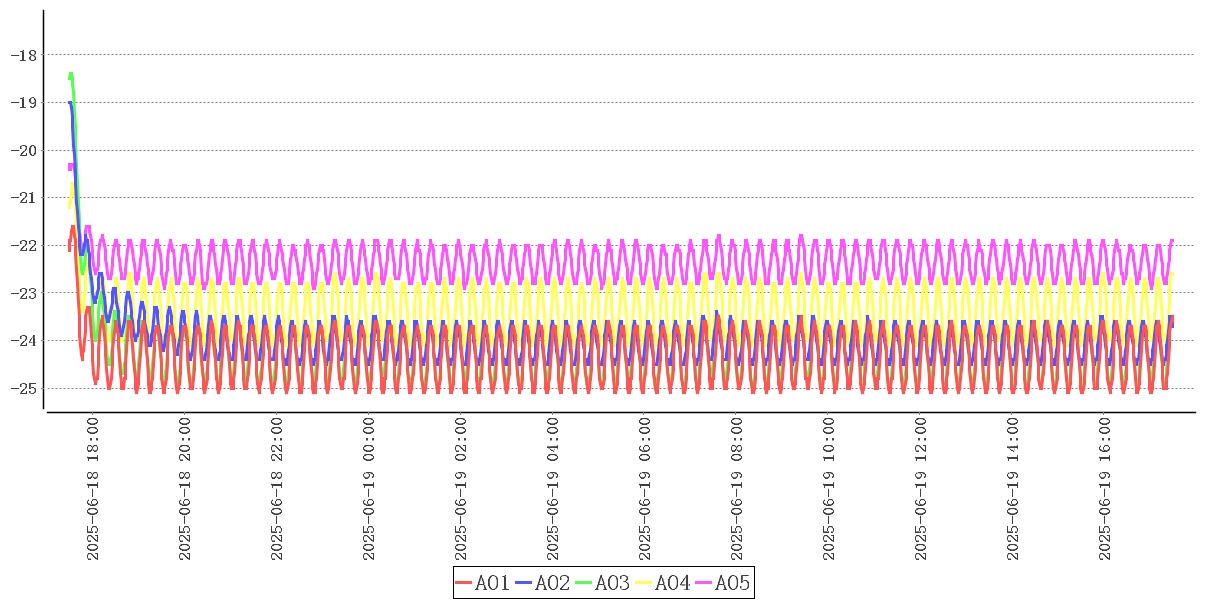Toggle the A05 series legend text
Screen dimensions: 1207x600
pyautogui.click(x=732, y=583)
